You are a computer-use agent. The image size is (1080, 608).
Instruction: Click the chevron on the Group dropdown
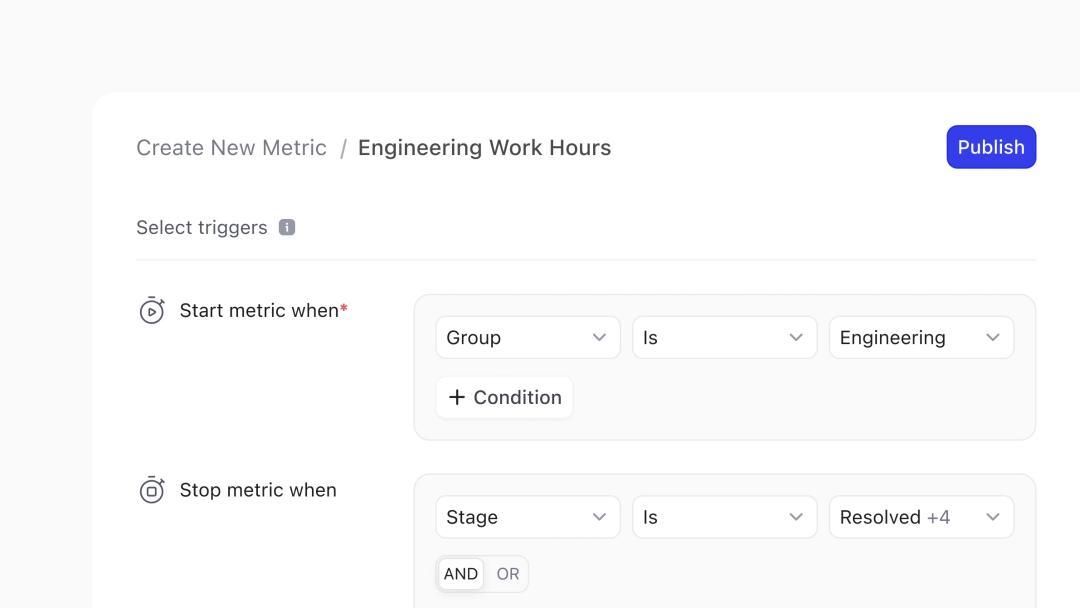click(x=599, y=337)
